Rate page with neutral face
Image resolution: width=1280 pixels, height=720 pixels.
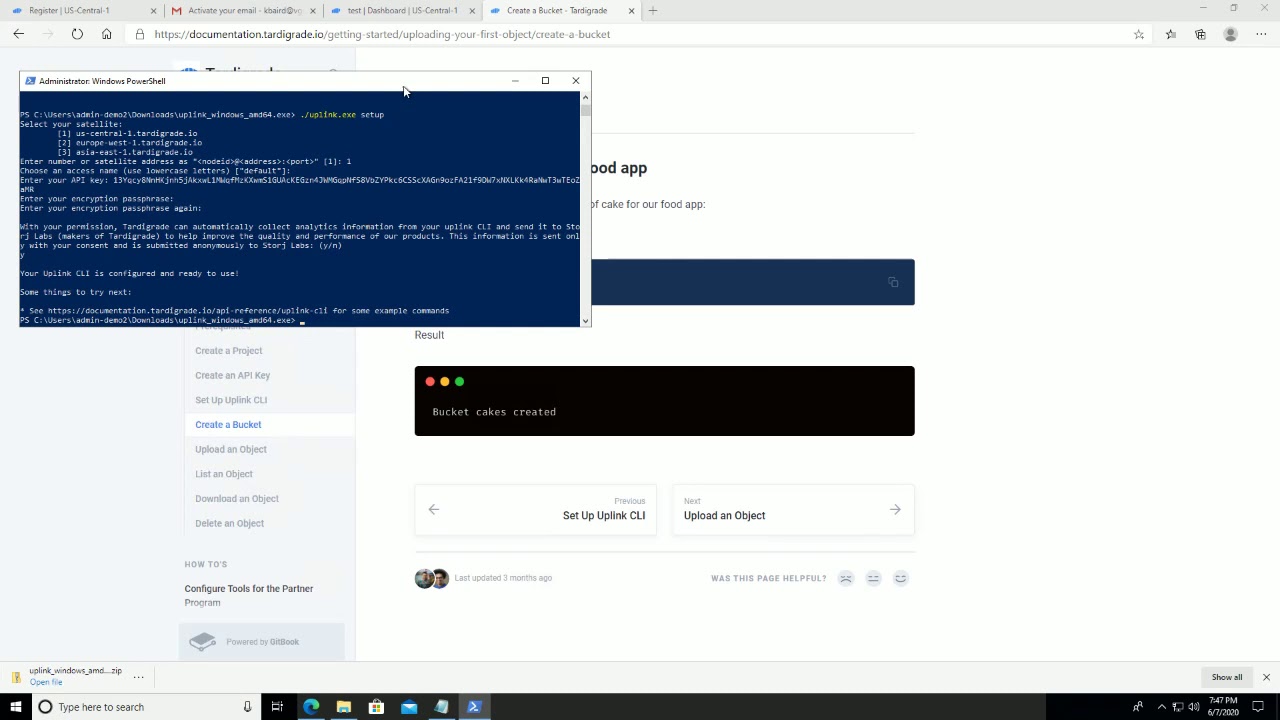(x=873, y=578)
